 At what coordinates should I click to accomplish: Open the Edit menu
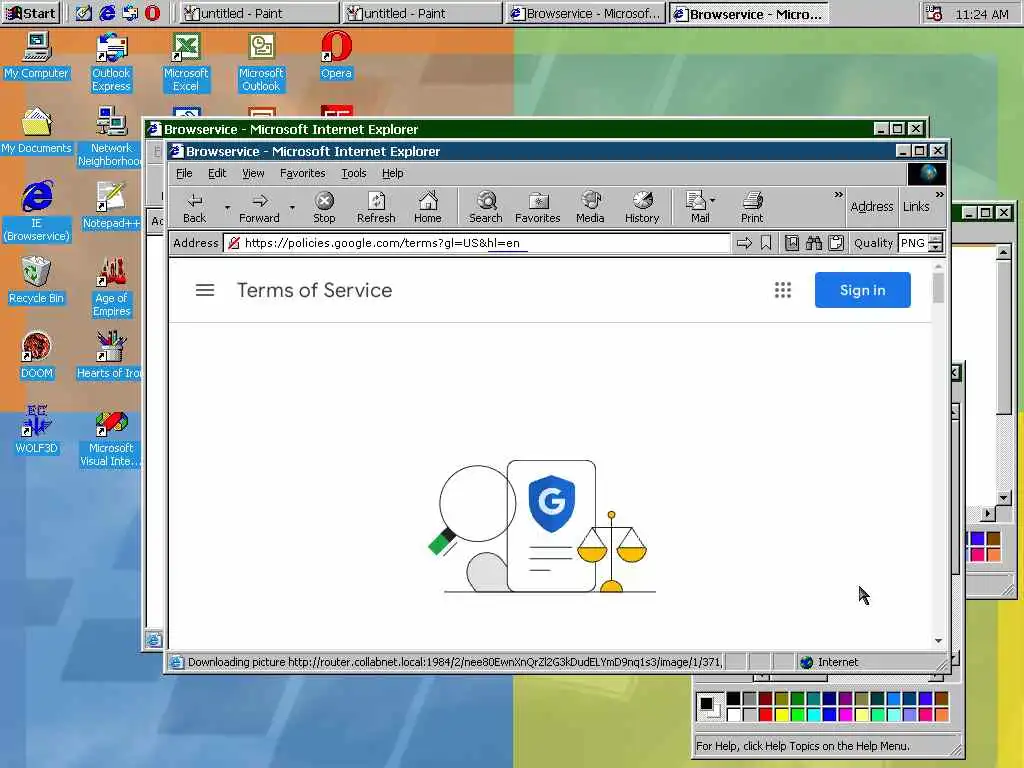217,173
